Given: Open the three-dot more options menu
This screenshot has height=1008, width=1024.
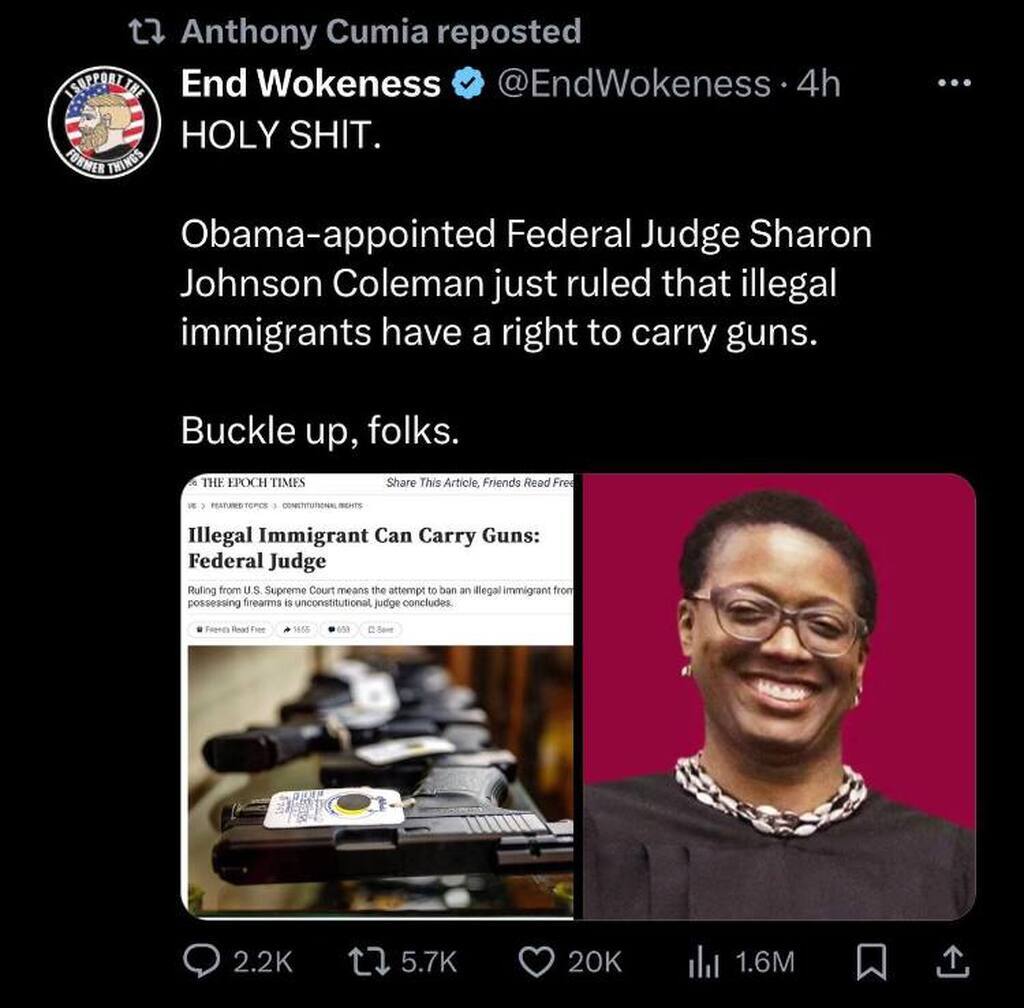Looking at the screenshot, I should (954, 83).
